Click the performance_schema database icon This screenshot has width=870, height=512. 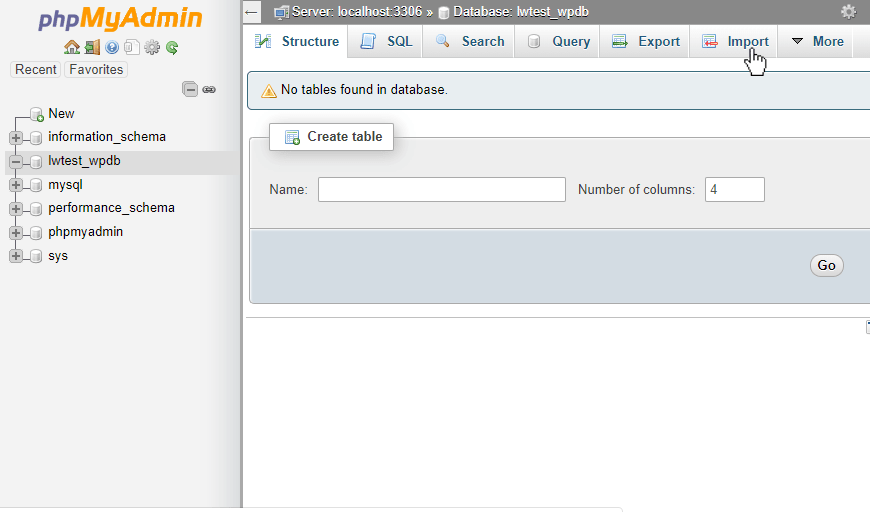[36, 209]
